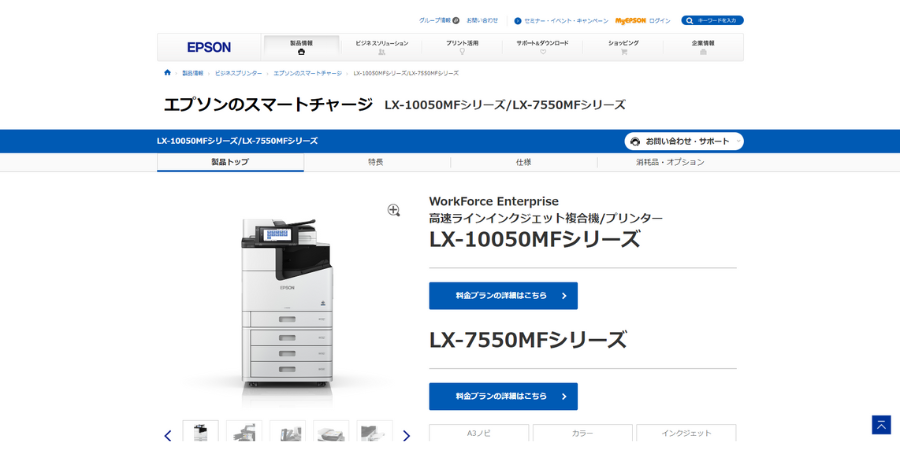The width and height of the screenshot is (900, 450).
Task: Click LX-10050MFシリーズ/LX-7550MFシリーズ text in blue bar
Action: tap(237, 141)
